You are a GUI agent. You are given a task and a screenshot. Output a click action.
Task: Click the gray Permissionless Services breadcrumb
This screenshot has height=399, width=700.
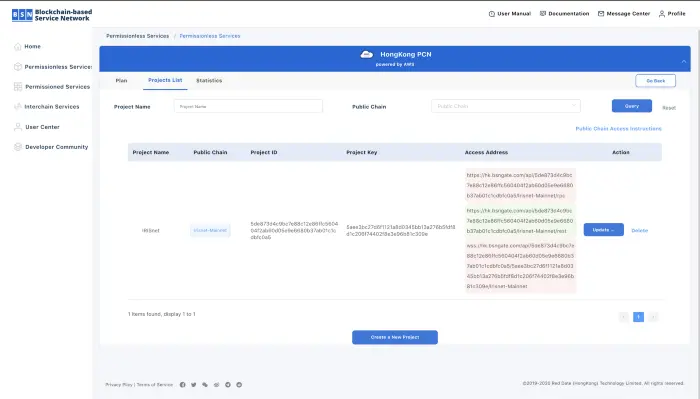pos(138,36)
